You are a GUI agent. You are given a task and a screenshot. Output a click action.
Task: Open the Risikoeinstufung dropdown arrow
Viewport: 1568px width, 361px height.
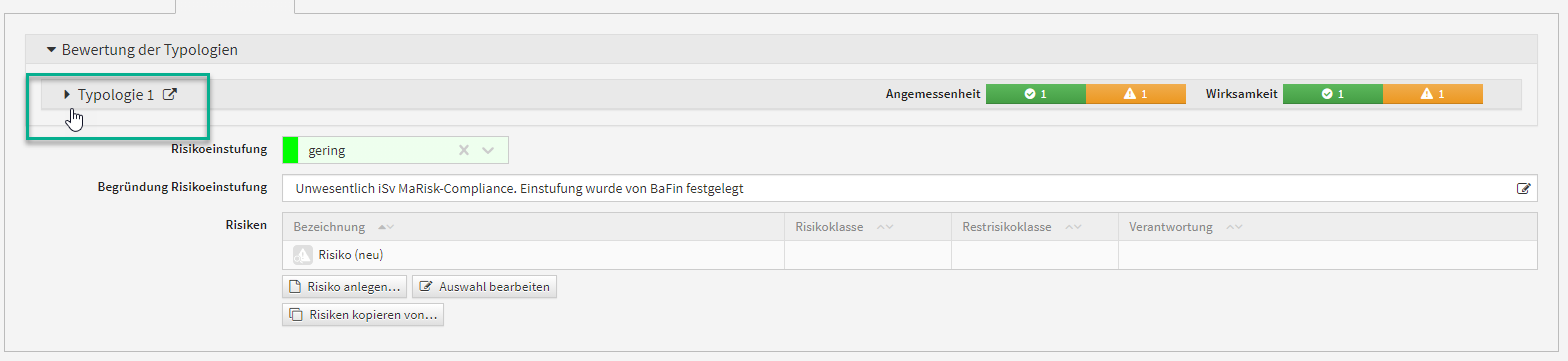pyautogui.click(x=488, y=150)
